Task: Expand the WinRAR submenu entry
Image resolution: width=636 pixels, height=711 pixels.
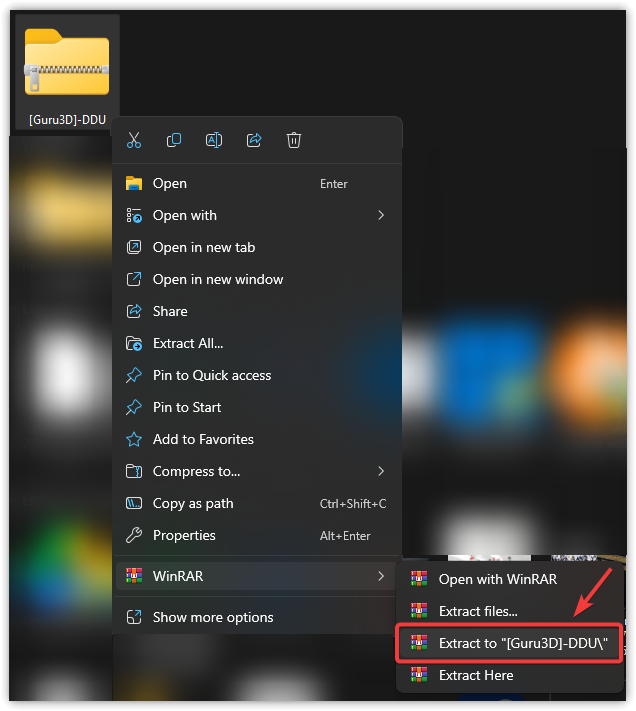Action: (x=257, y=576)
